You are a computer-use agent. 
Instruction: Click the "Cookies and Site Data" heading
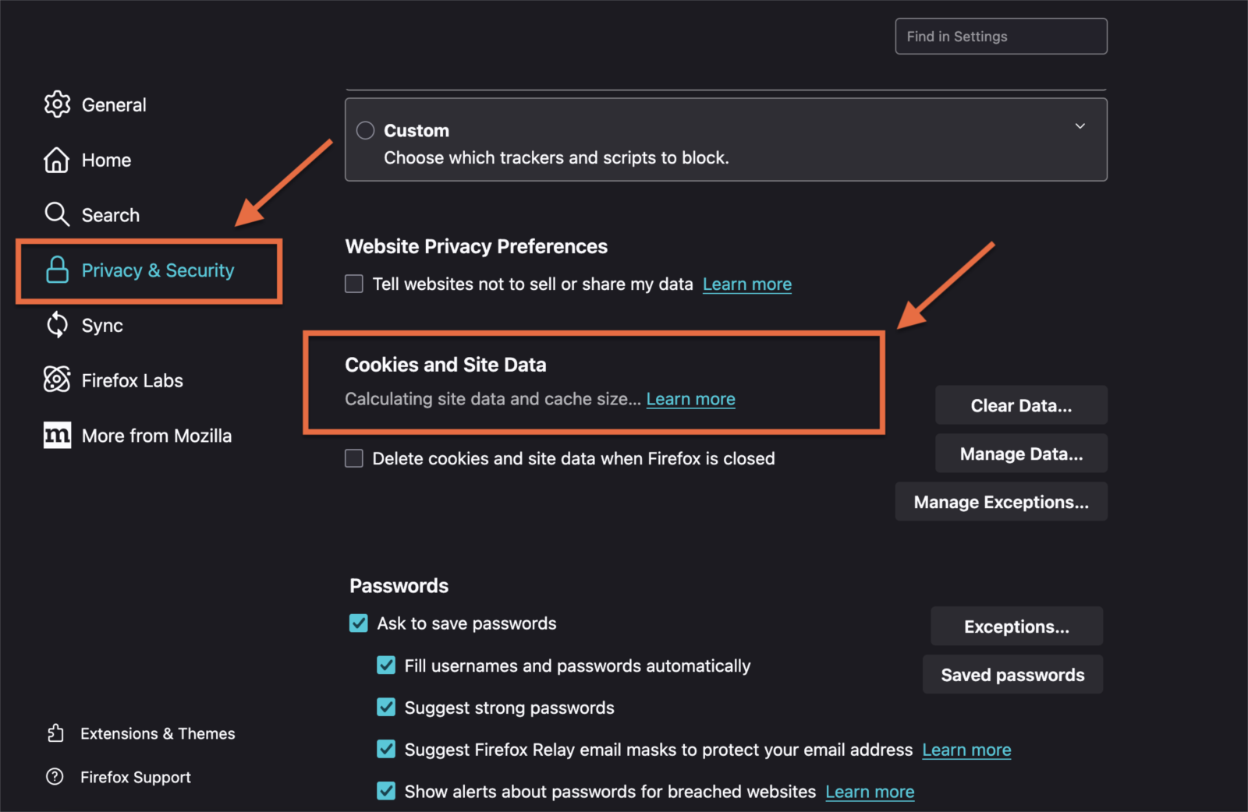tap(446, 365)
